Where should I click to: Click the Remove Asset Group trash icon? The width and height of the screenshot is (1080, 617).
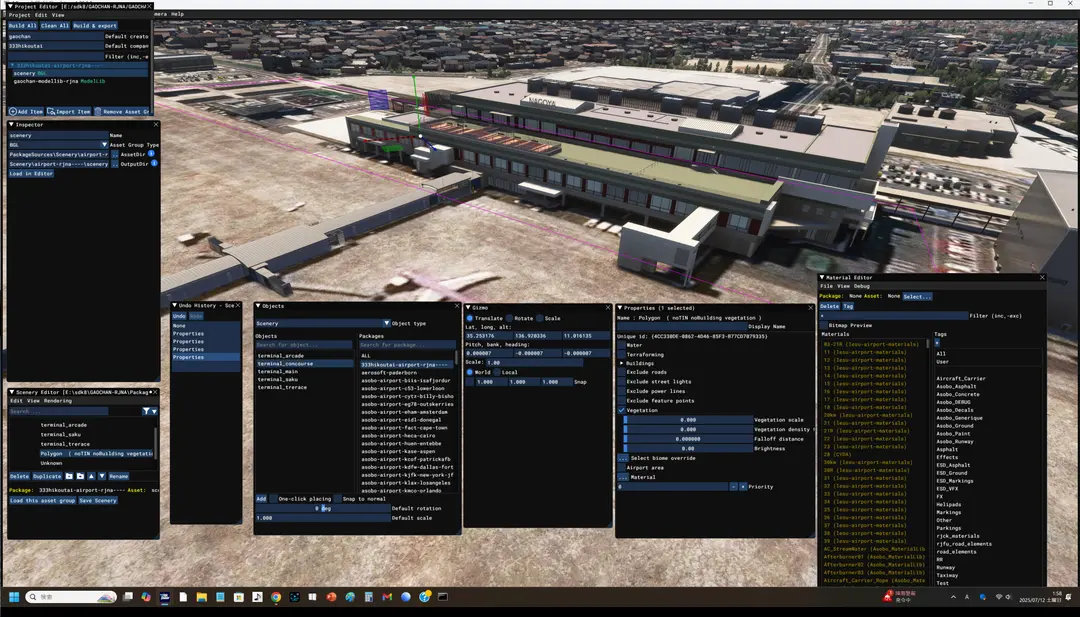tap(98, 112)
